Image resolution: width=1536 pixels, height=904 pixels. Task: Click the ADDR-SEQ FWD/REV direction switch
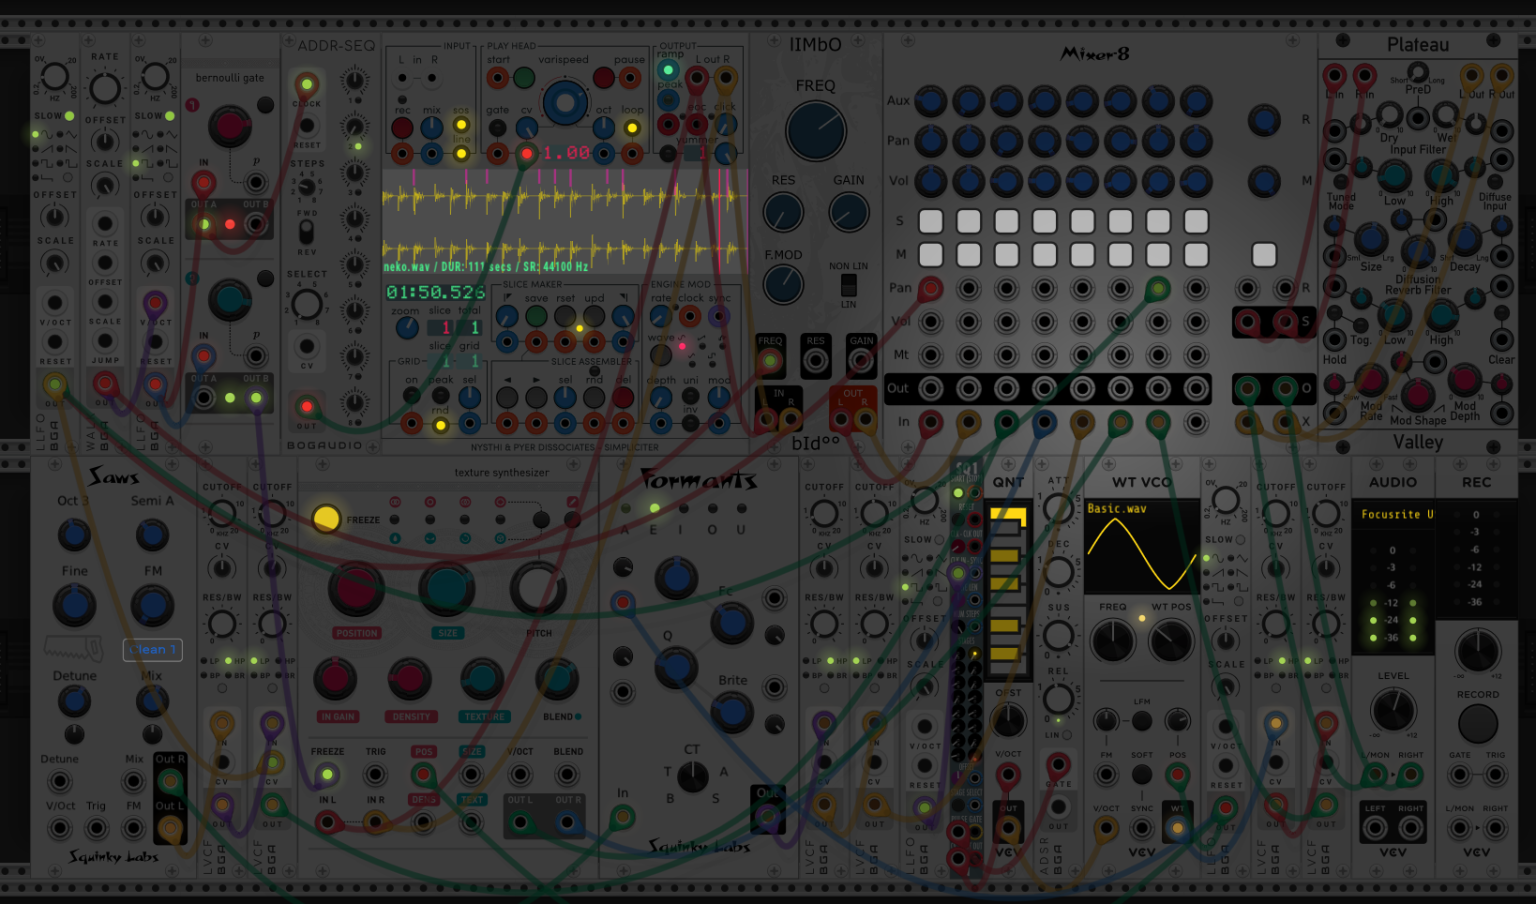pyautogui.click(x=307, y=232)
